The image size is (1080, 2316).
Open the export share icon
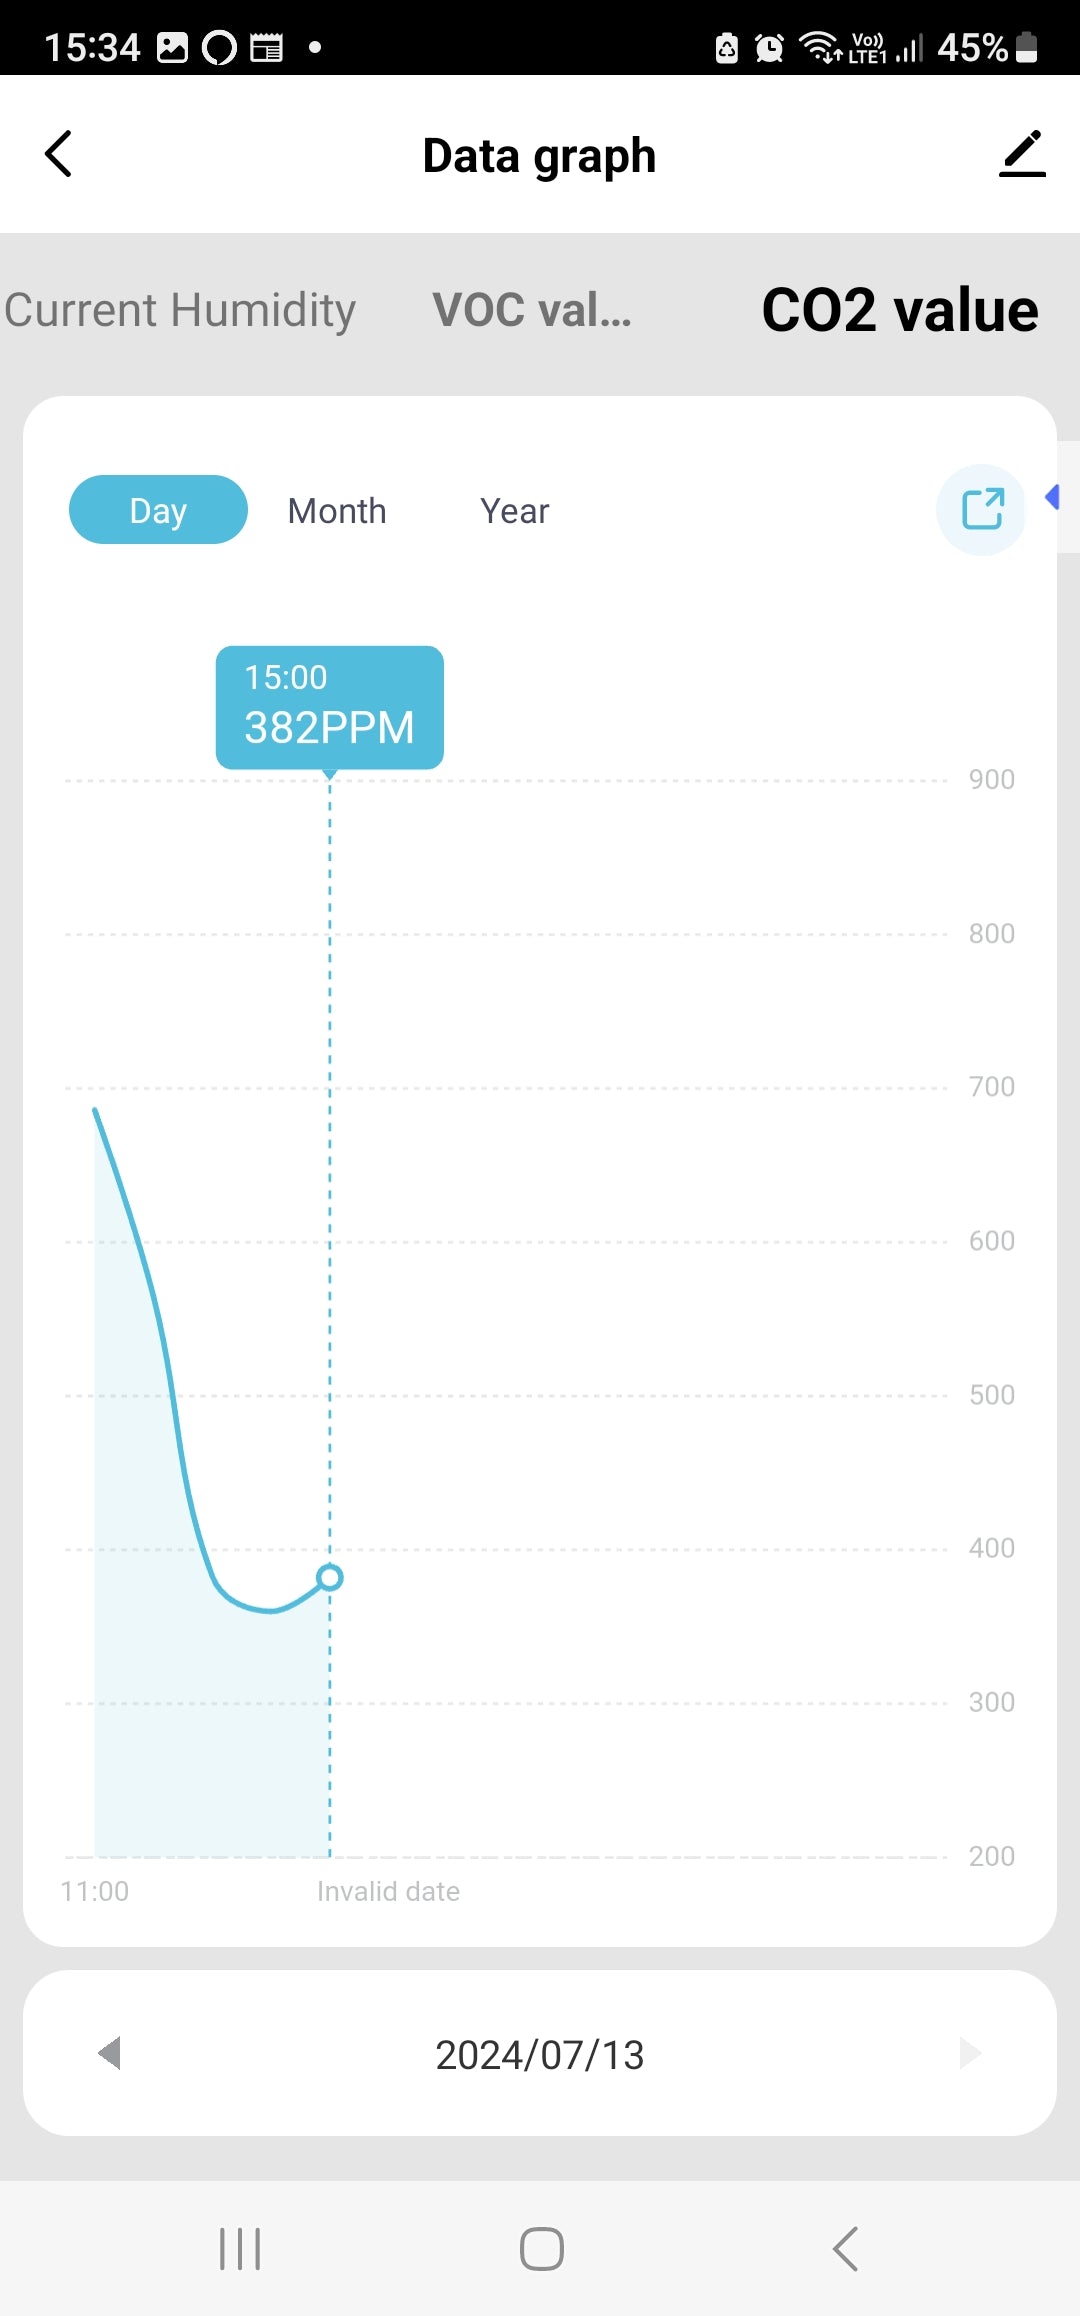pyautogui.click(x=981, y=509)
